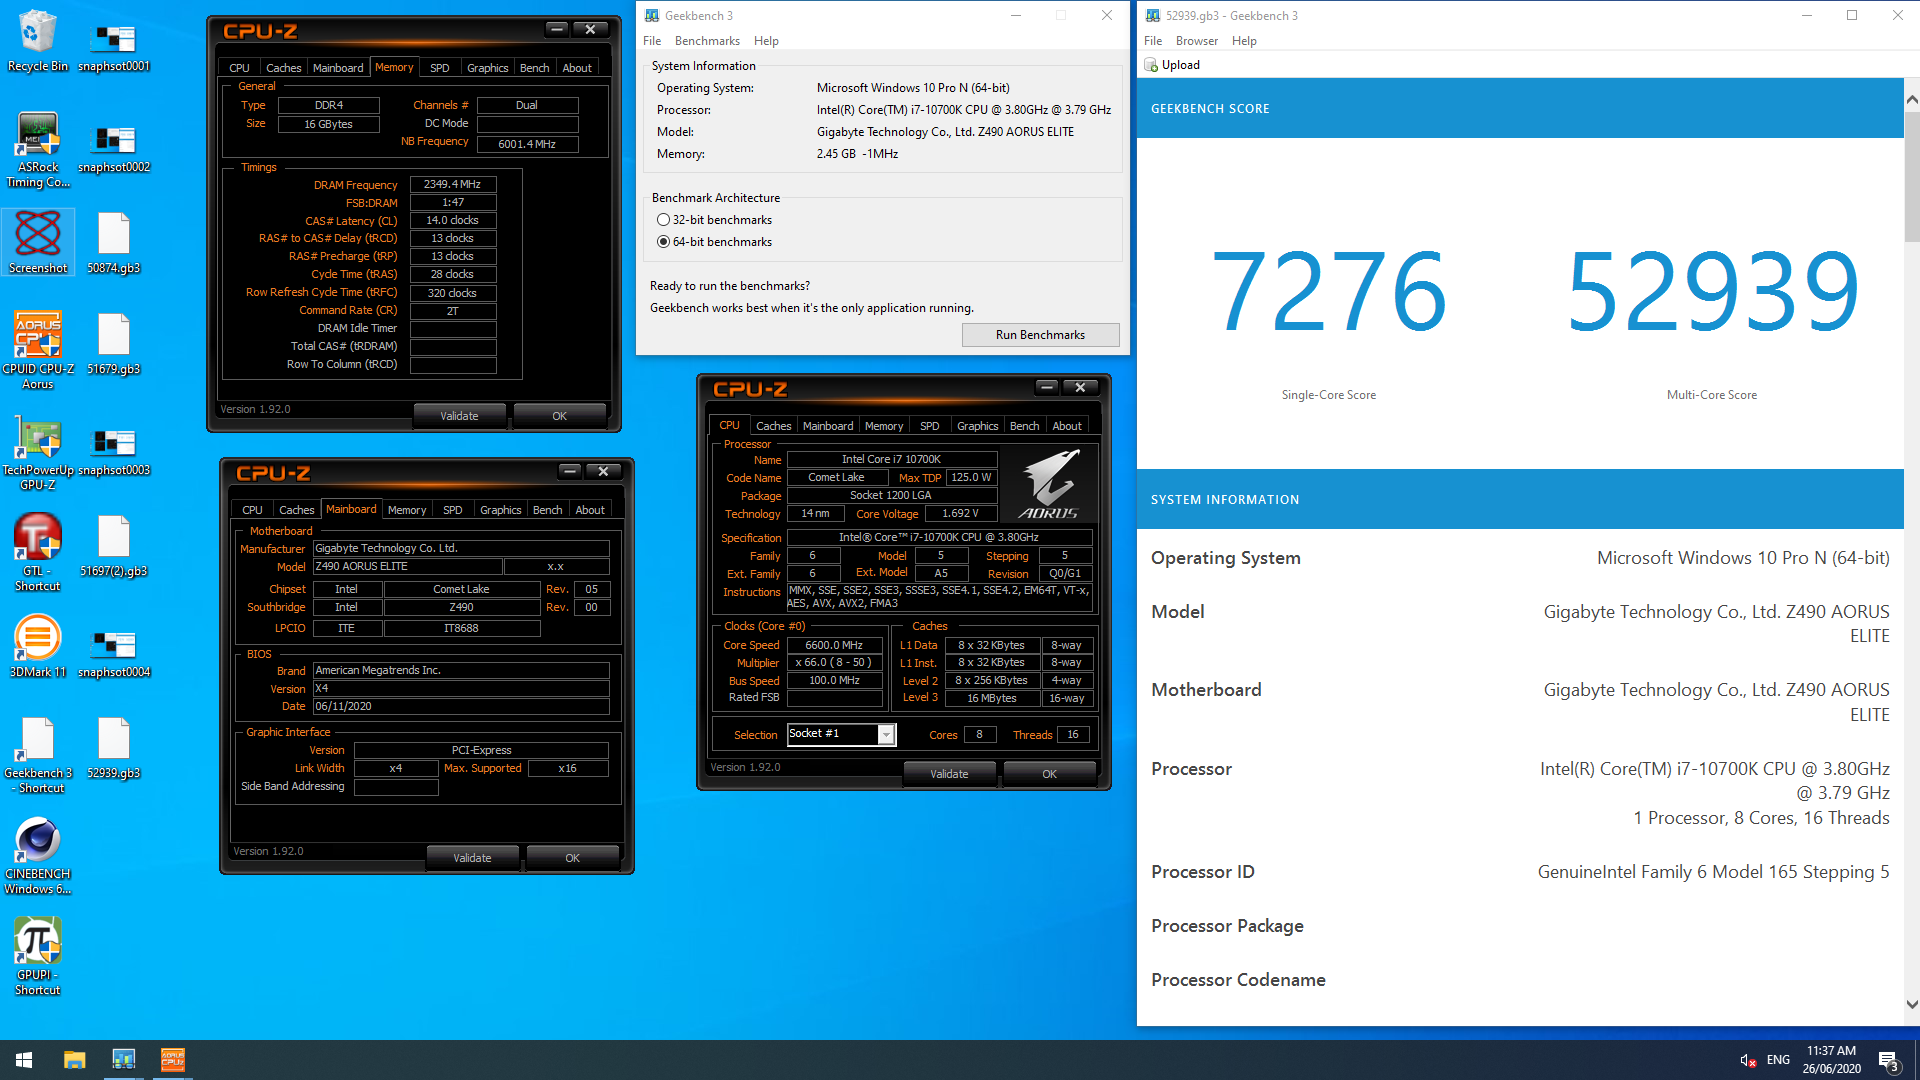Click the single-core score 7276
The width and height of the screenshot is (1920, 1080).
[x=1329, y=292]
